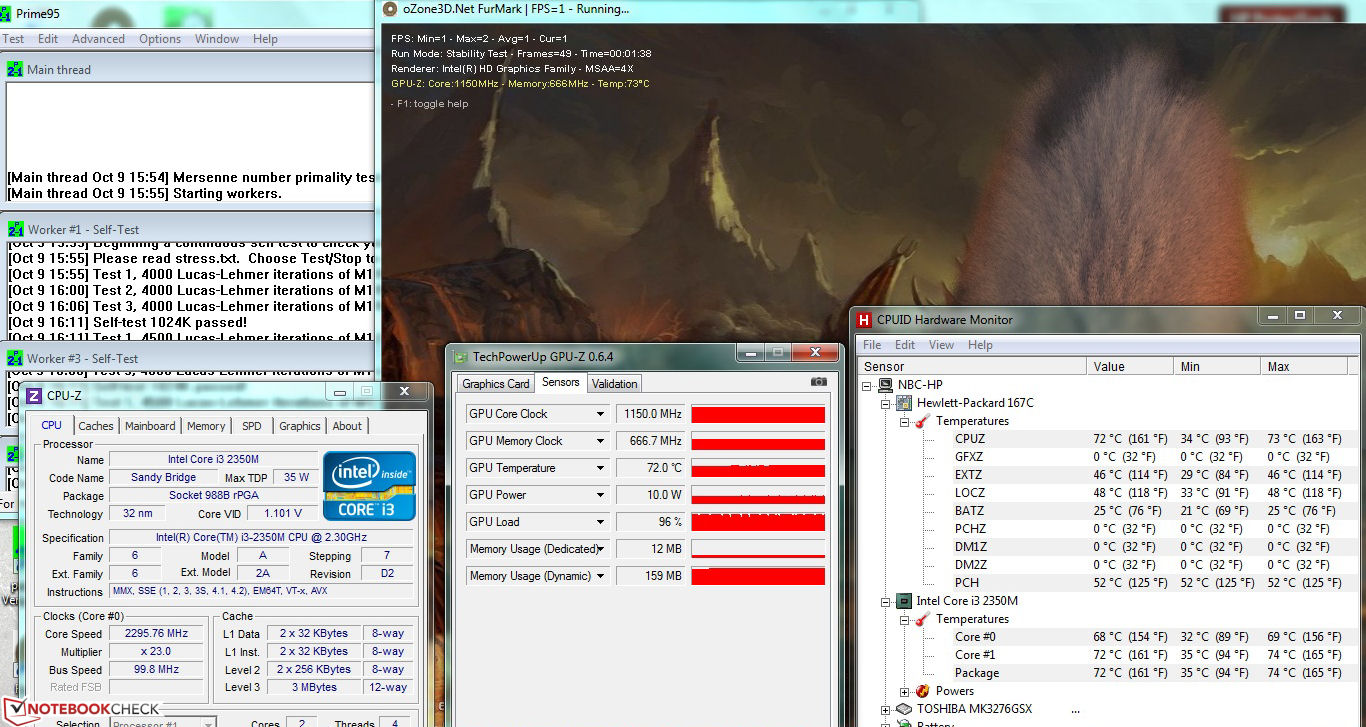Collapse the NBC-HP tree node

pos(867,386)
